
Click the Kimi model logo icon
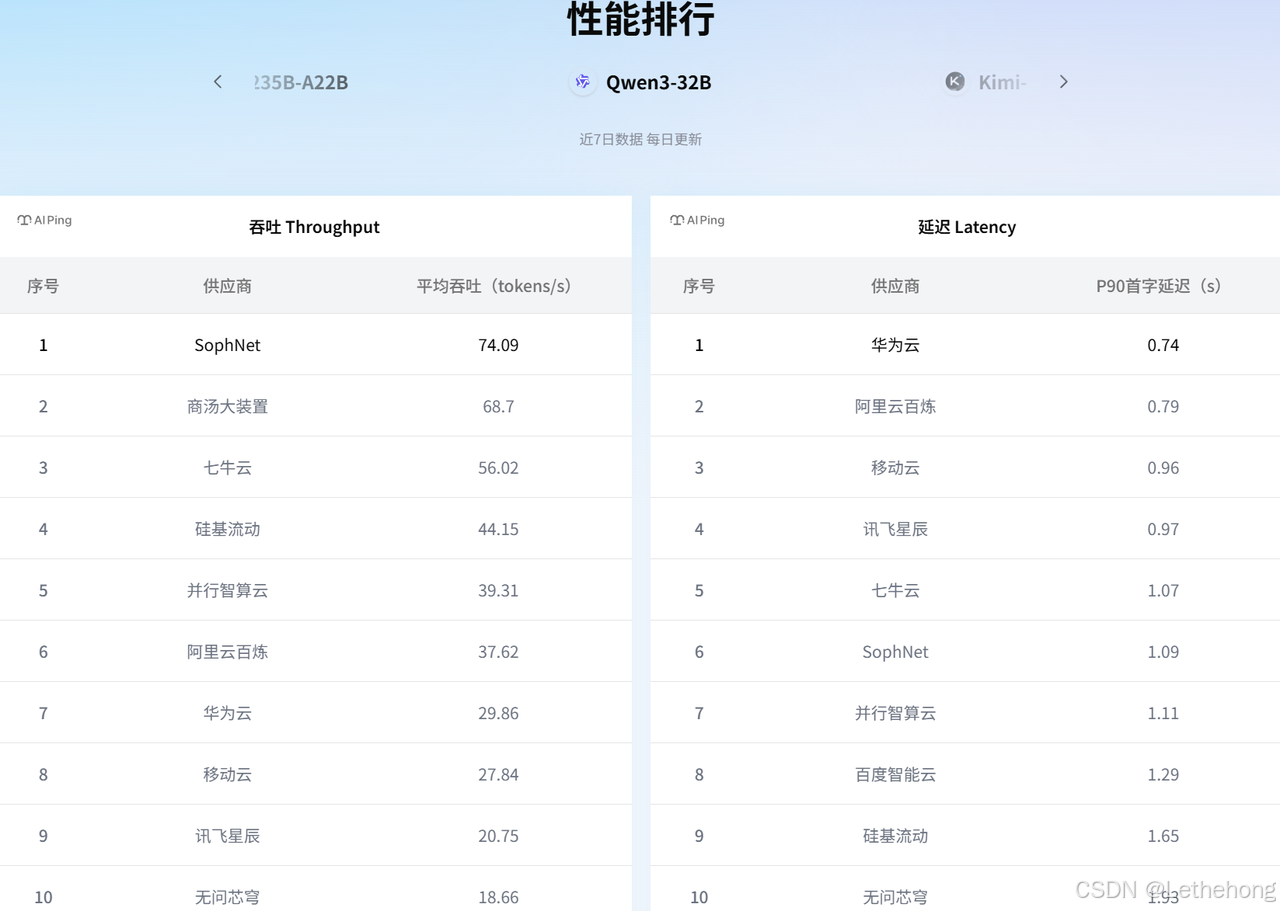[955, 82]
